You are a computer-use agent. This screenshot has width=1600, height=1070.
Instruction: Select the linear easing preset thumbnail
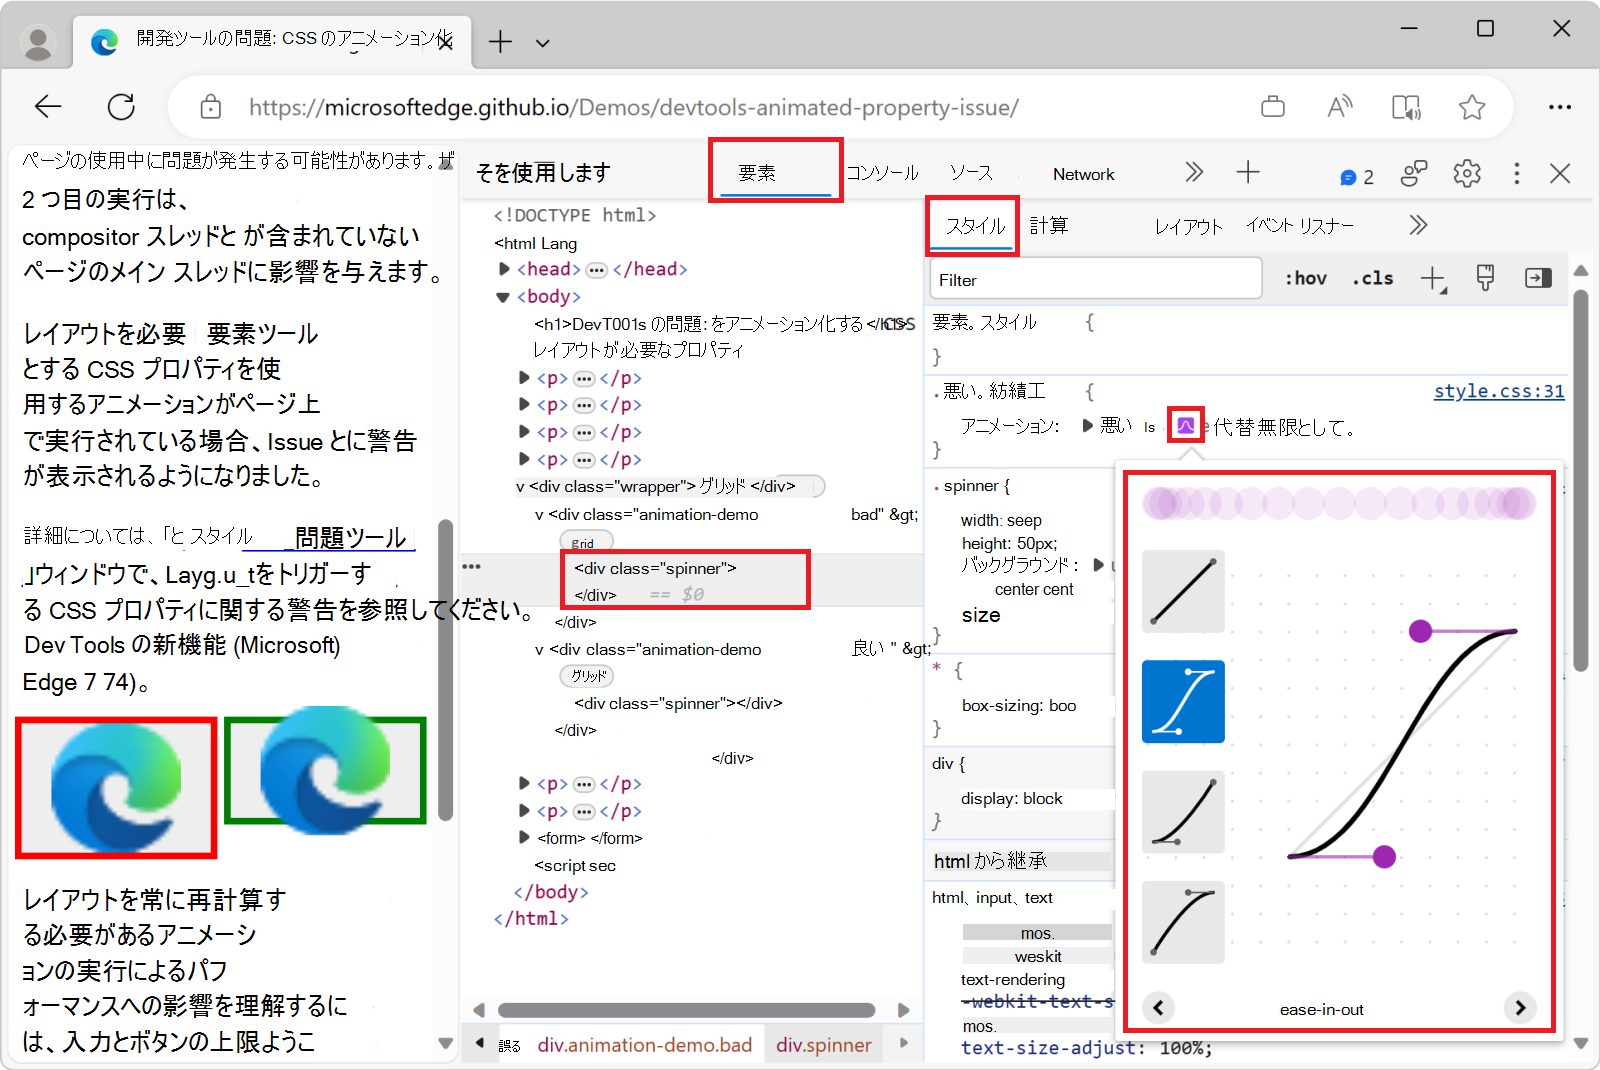[1183, 591]
